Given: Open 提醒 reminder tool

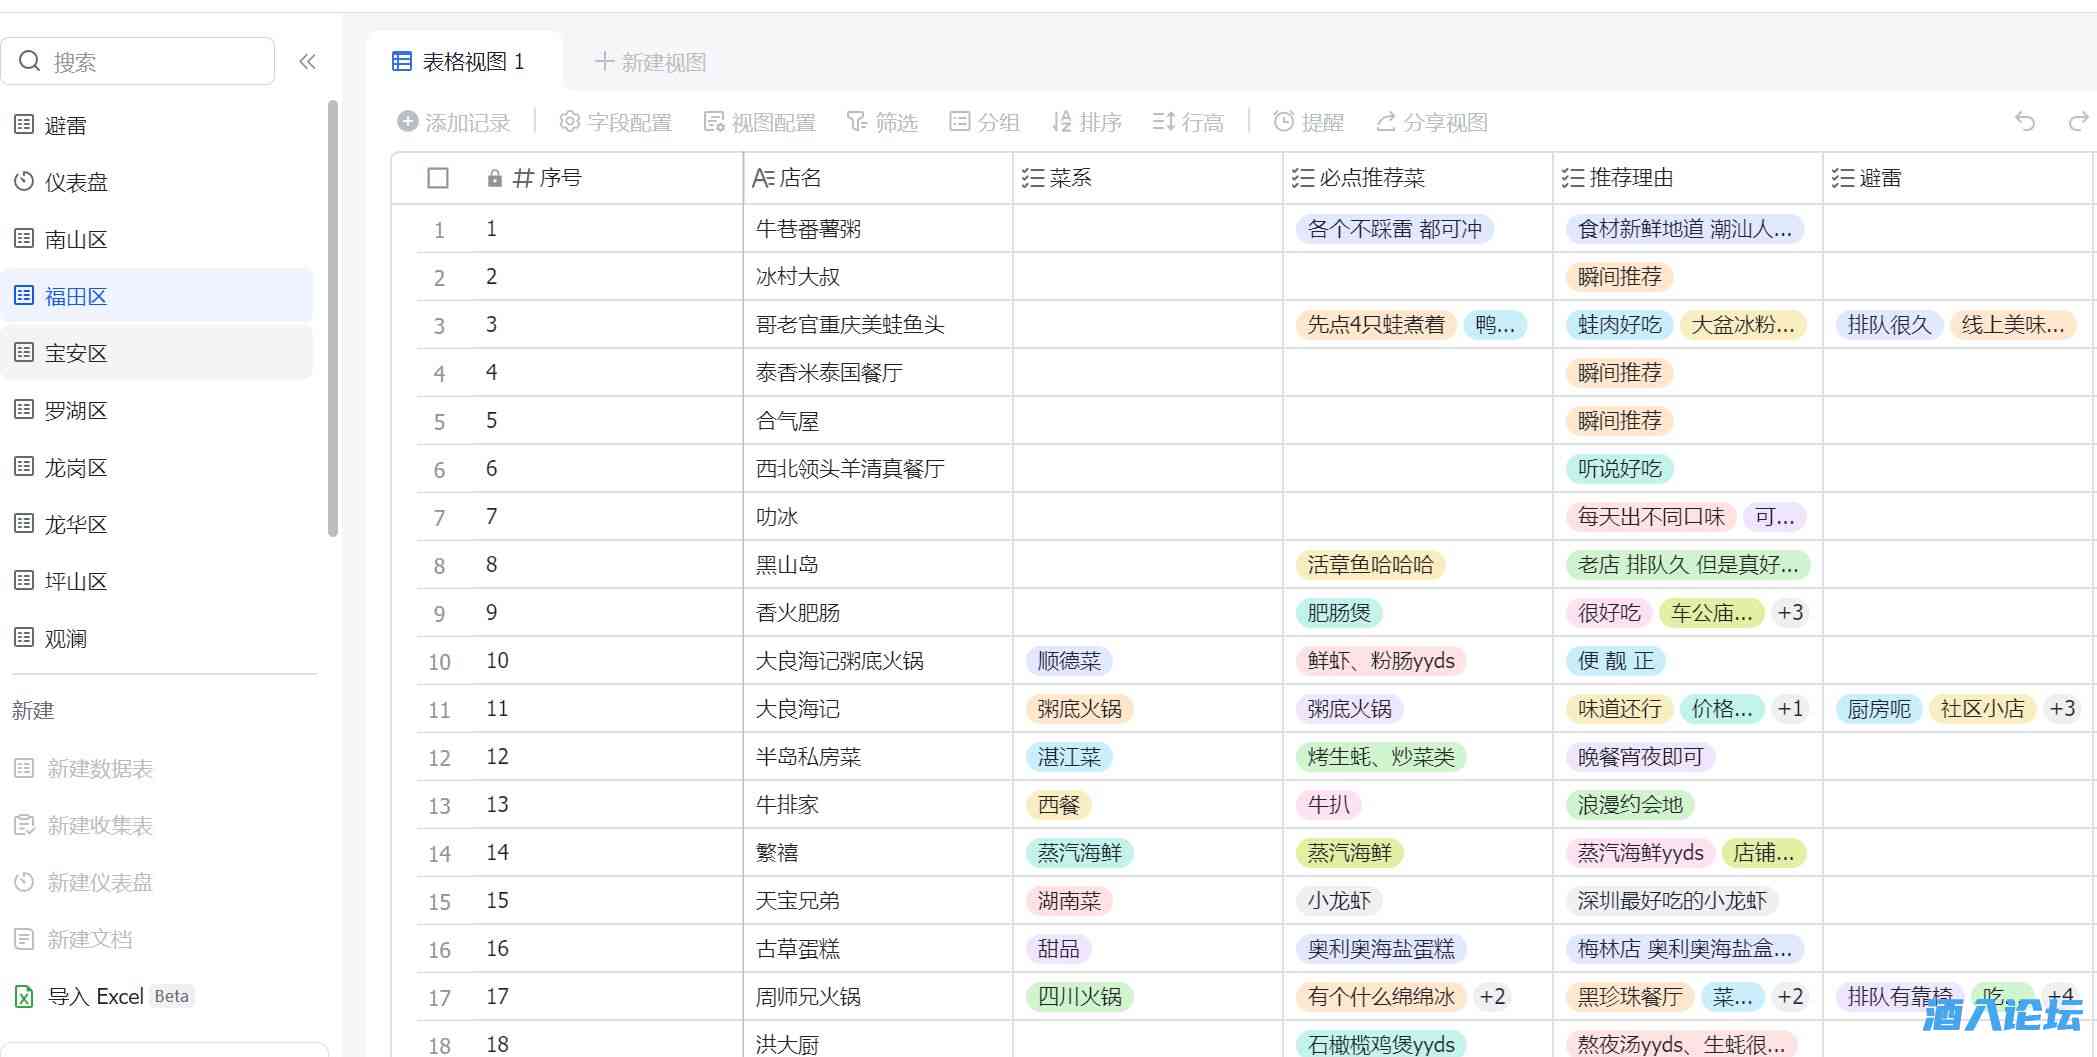Looking at the screenshot, I should pyautogui.click(x=1308, y=122).
